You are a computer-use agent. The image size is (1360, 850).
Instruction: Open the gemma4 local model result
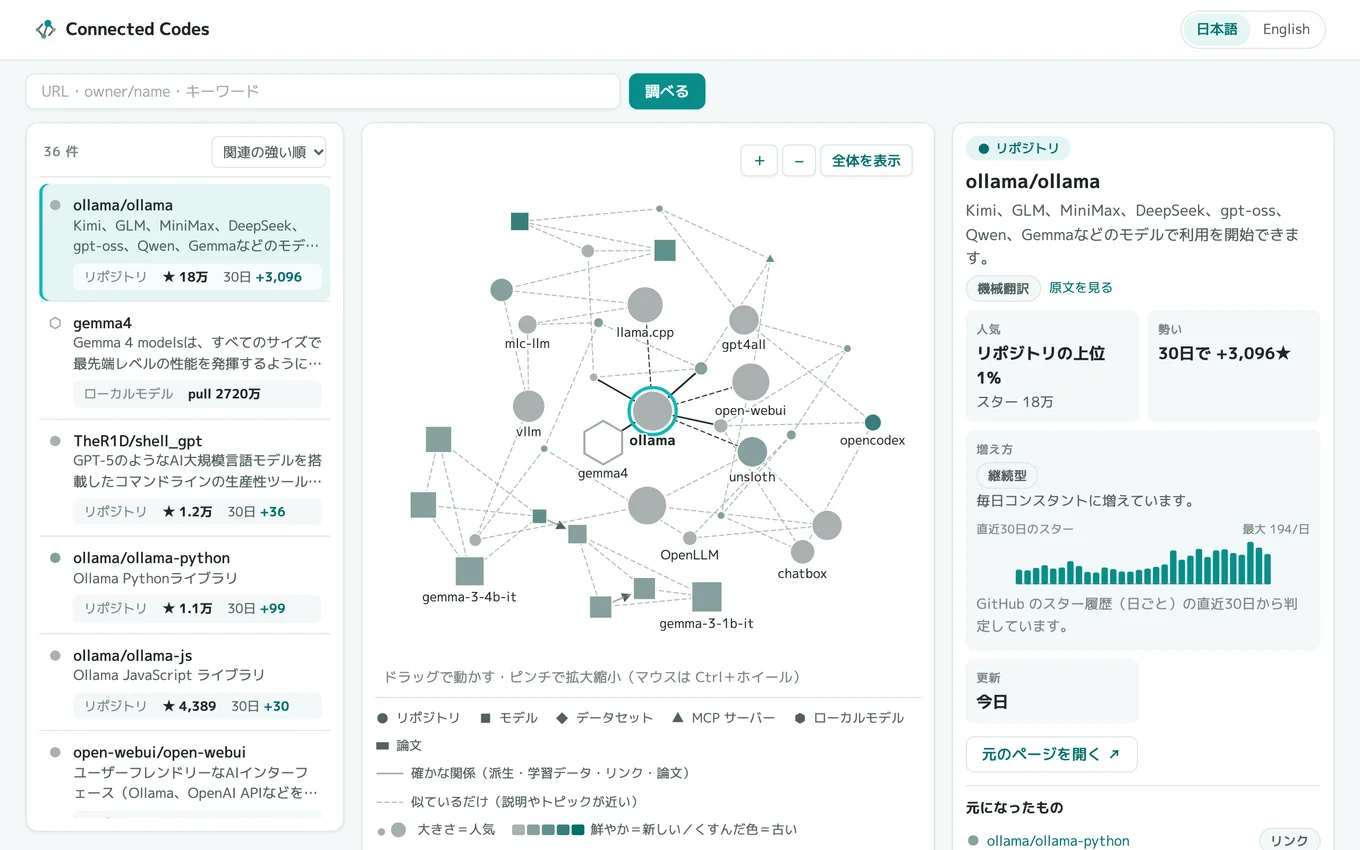tap(185, 361)
